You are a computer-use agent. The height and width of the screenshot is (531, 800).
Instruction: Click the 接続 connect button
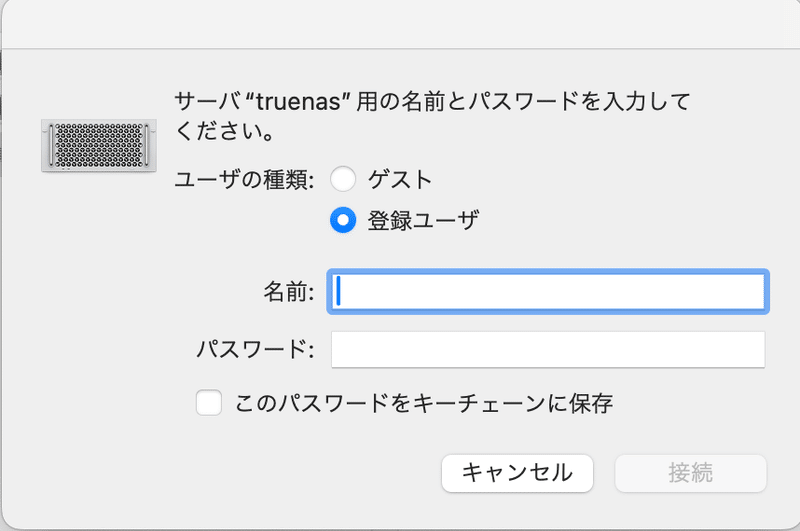690,473
